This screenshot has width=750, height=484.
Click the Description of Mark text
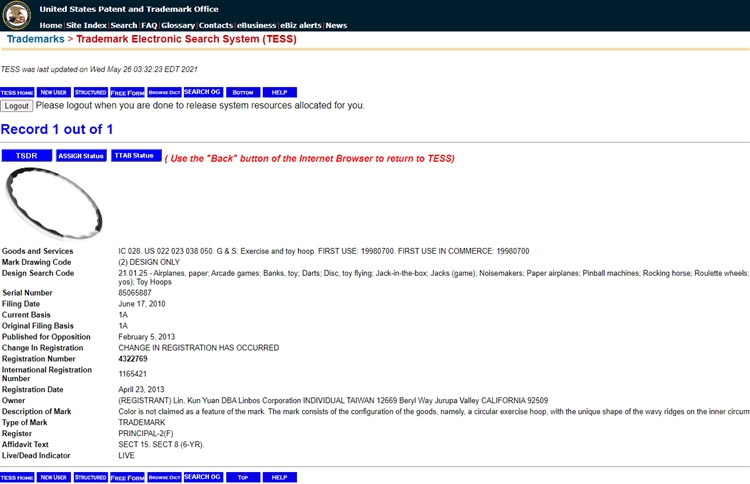point(434,411)
